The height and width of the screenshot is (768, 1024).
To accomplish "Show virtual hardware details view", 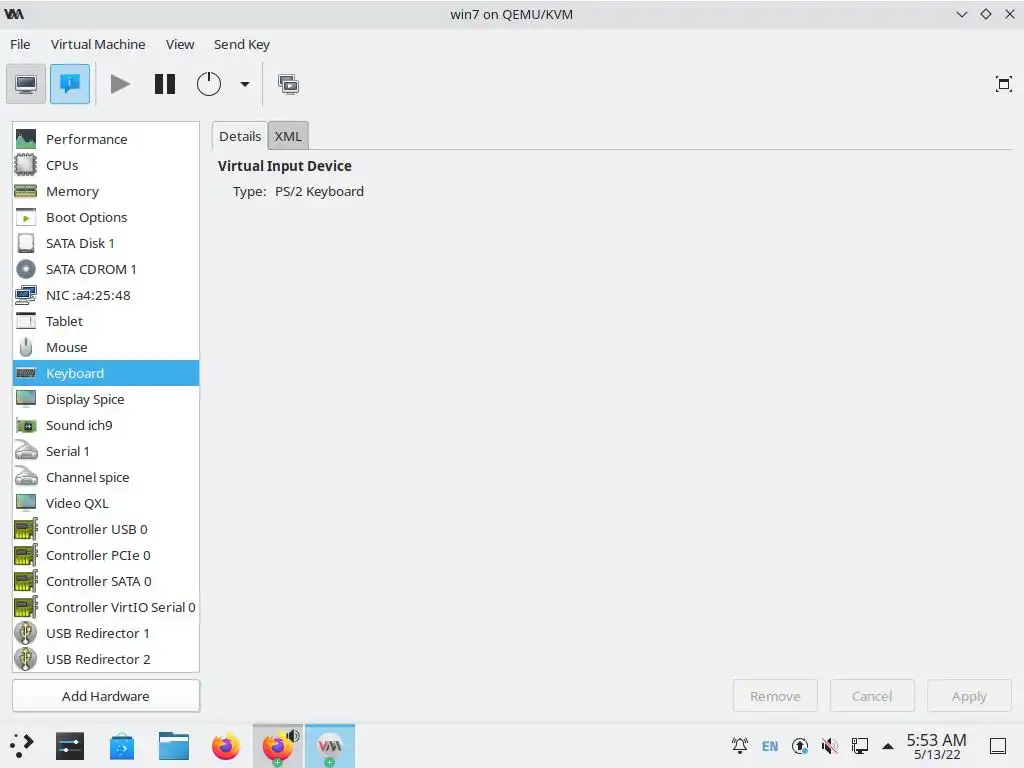I will coord(70,84).
